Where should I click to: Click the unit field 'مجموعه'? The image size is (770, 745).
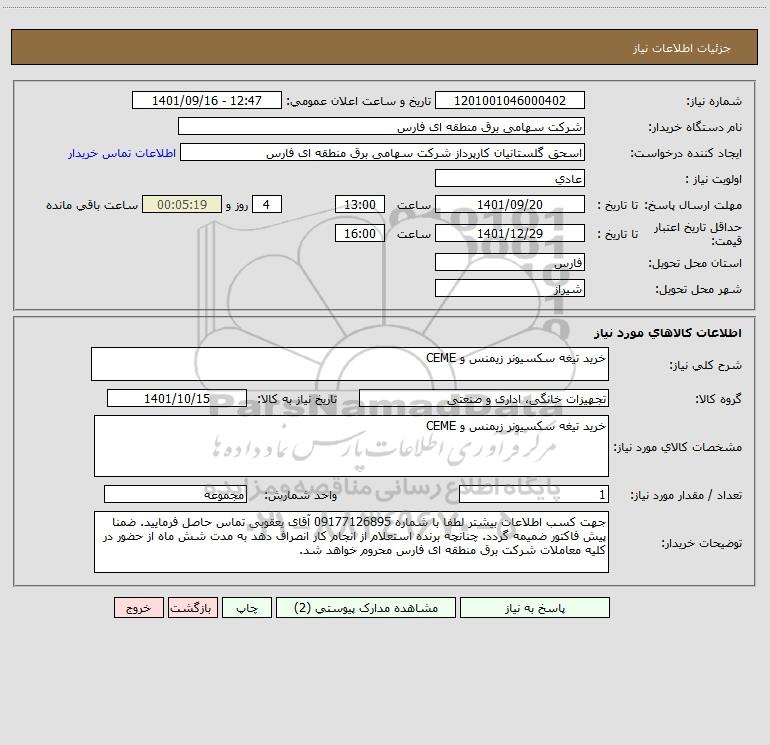175,495
